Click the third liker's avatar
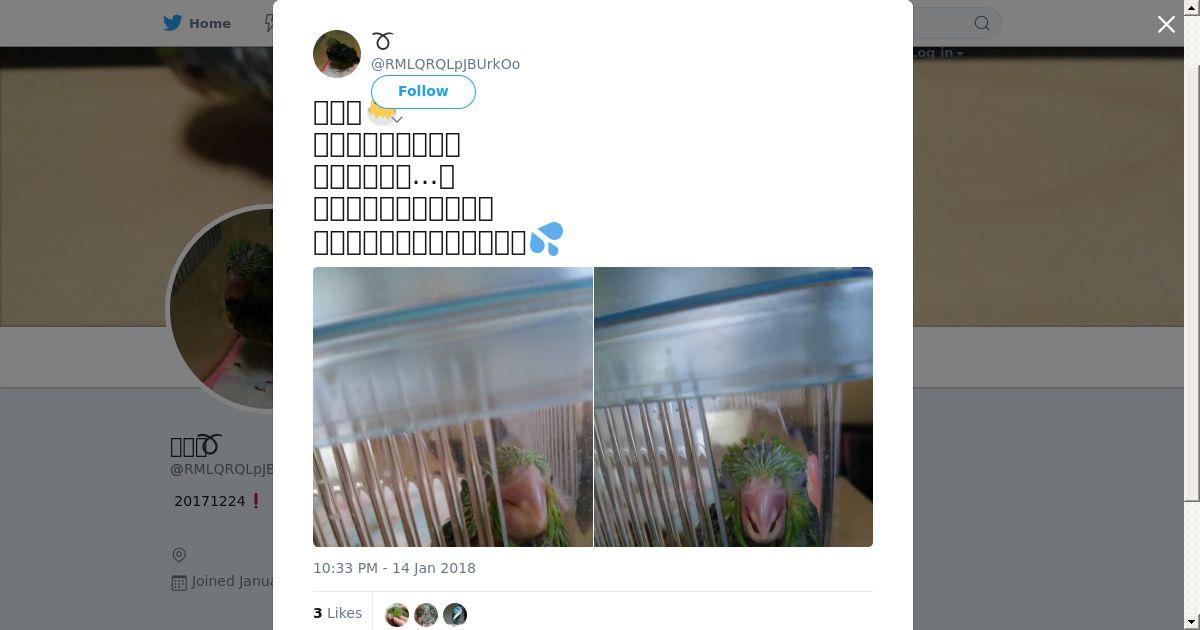 [455, 614]
